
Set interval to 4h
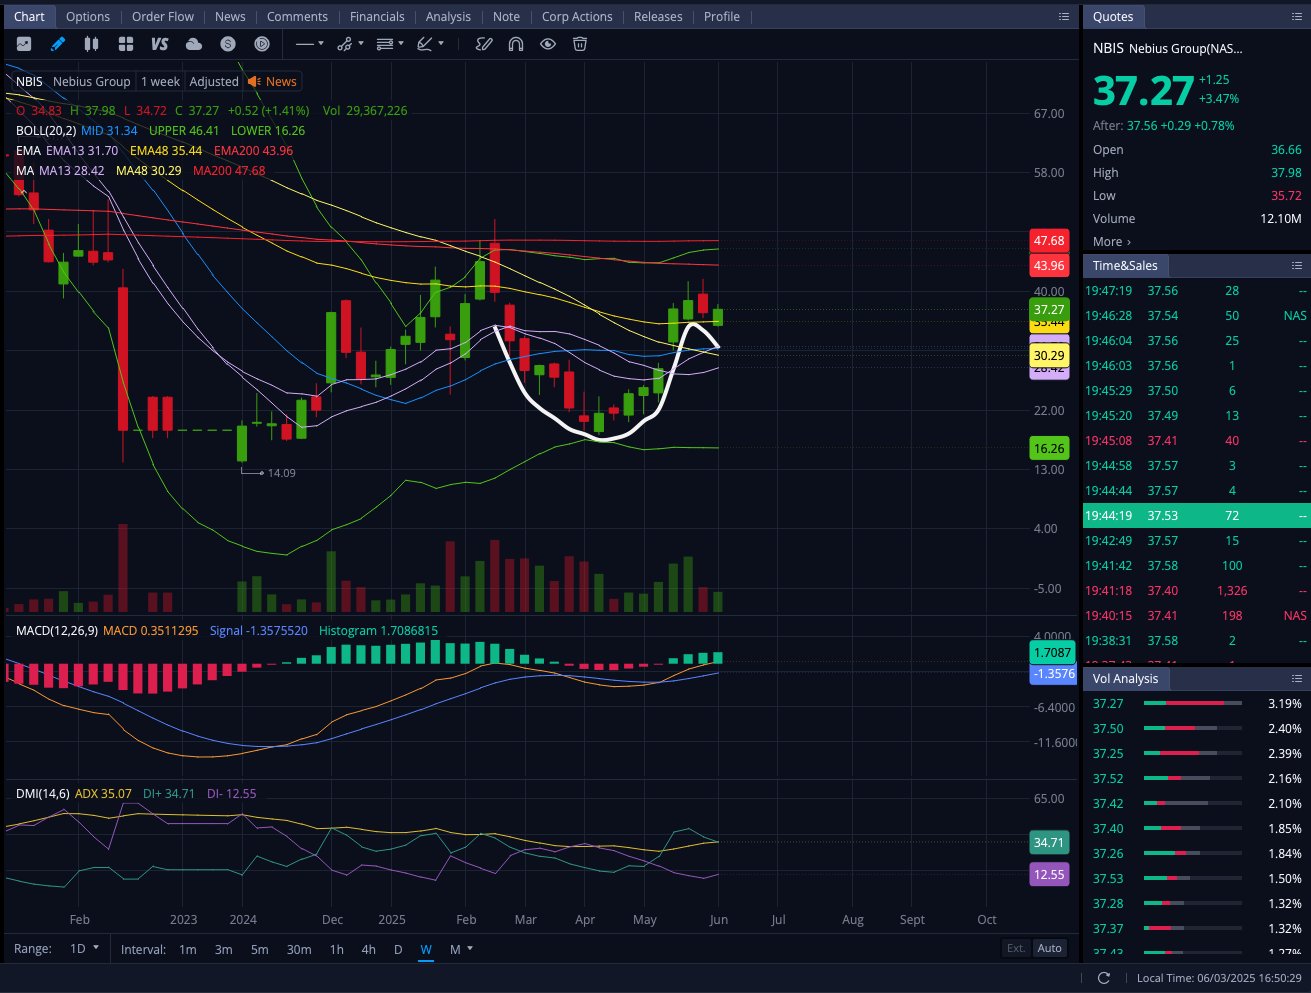[x=368, y=949]
